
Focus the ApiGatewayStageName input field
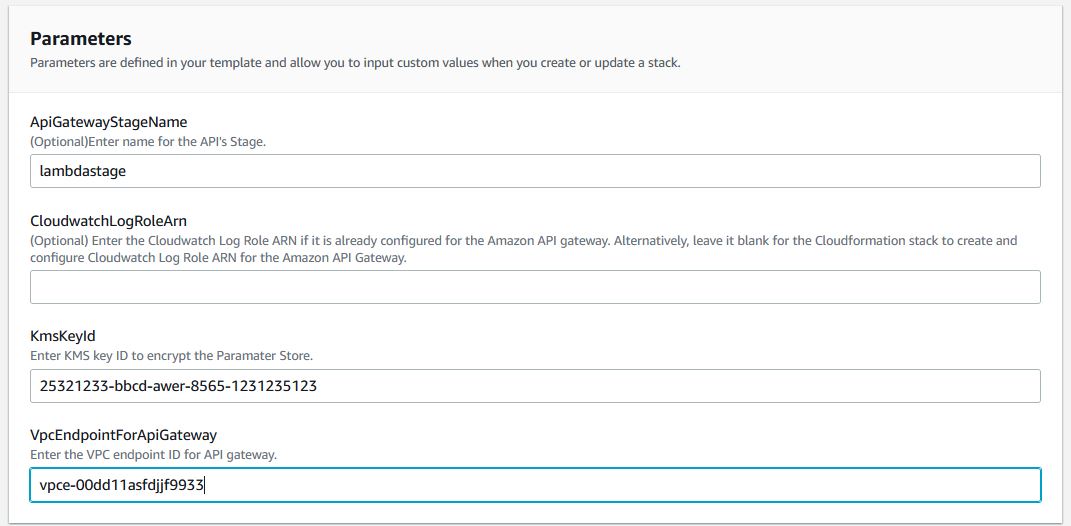click(x=535, y=171)
